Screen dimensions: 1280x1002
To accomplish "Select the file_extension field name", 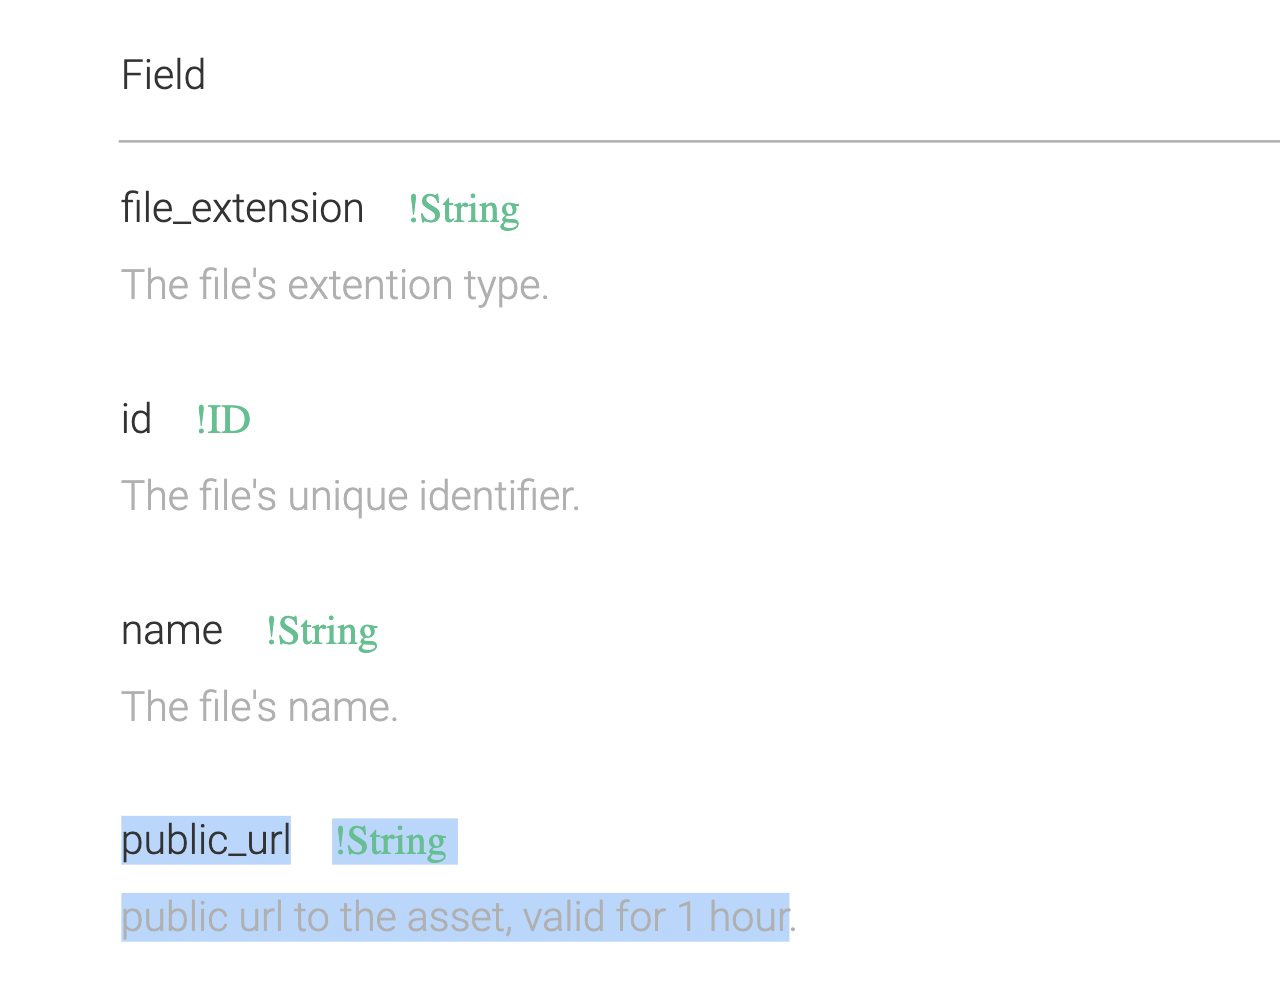I will [x=242, y=208].
